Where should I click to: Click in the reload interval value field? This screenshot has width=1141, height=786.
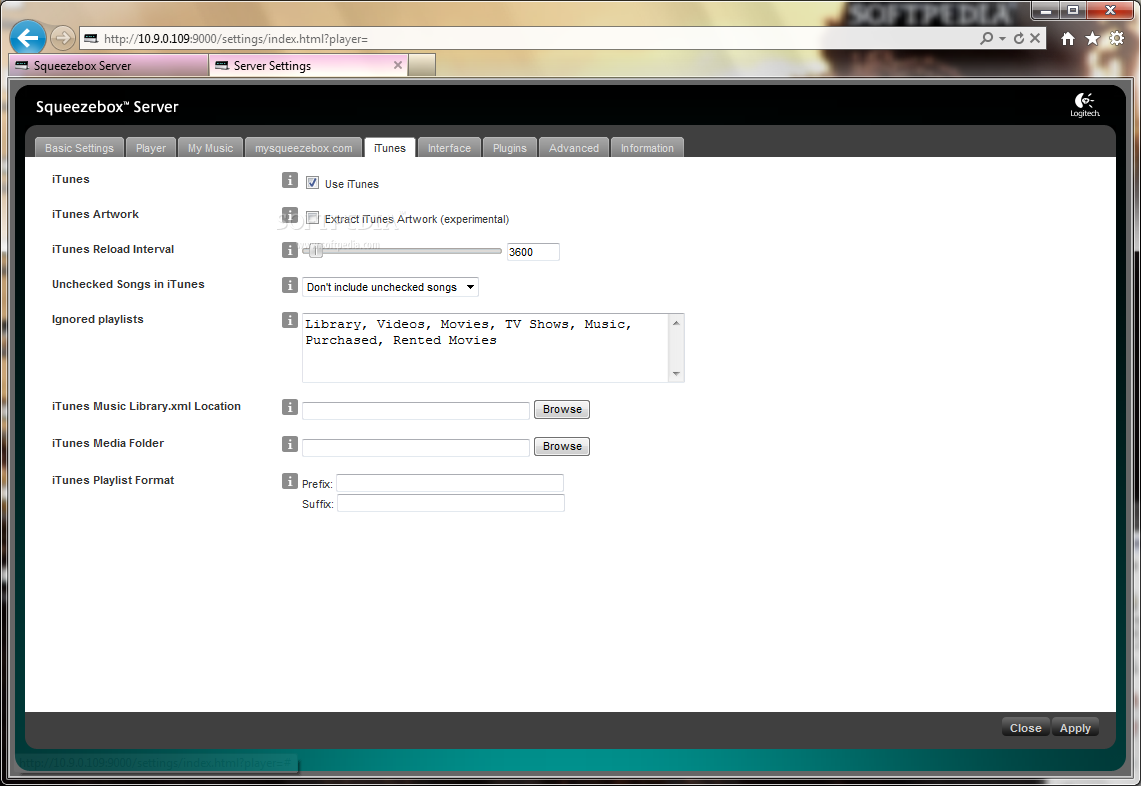pyautogui.click(x=533, y=252)
